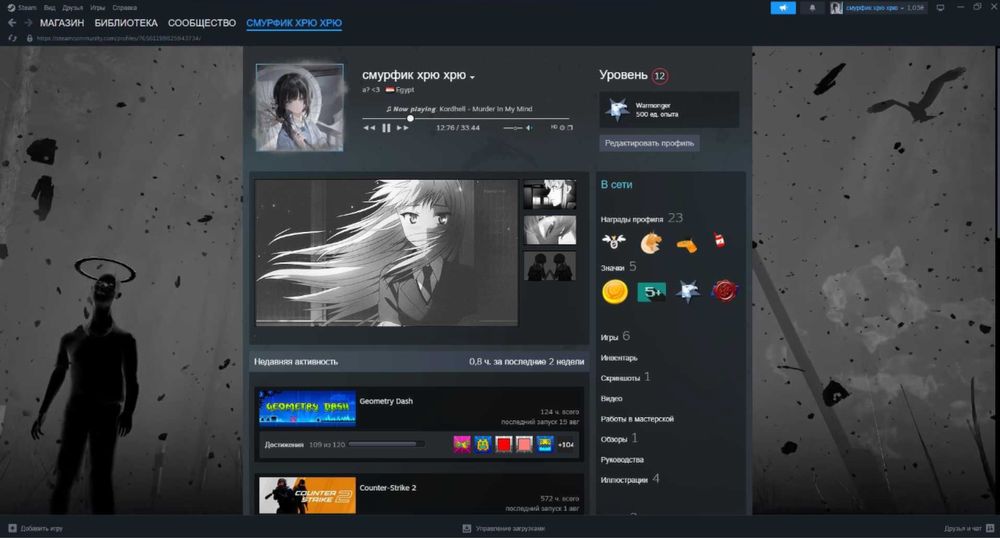Screen dimensions: 1000x538
Task: Mute via the player speaker icon
Action: click(529, 127)
